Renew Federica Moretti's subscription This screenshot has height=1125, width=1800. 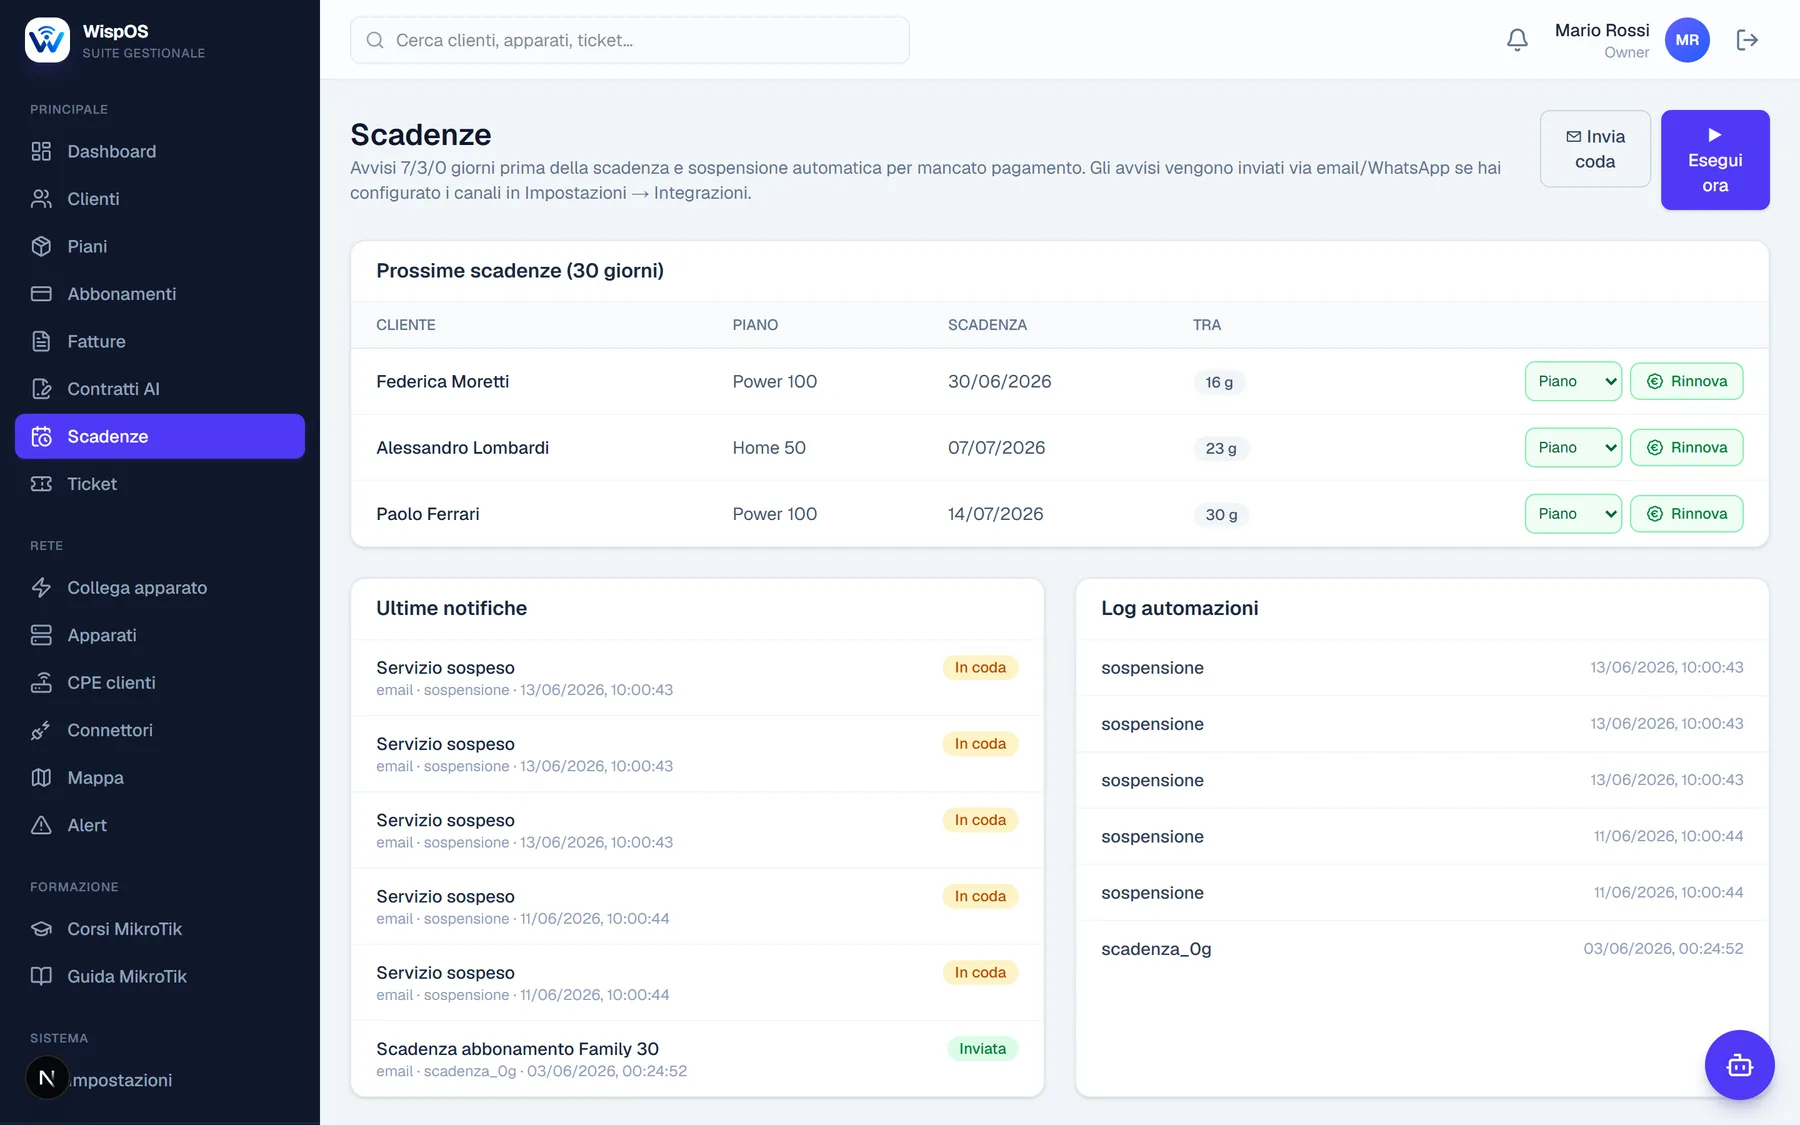coord(1686,381)
